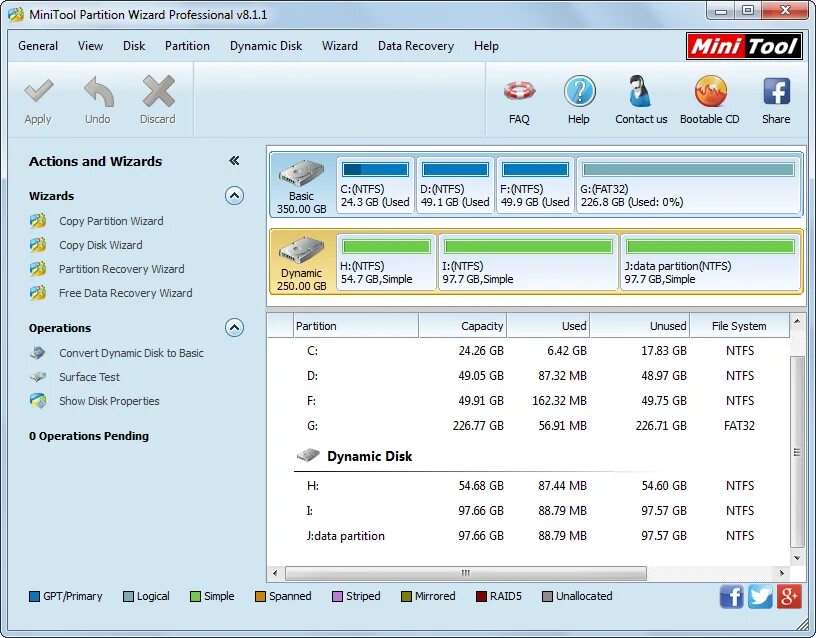The image size is (816, 638).
Task: Click the Discard X icon
Action: [158, 91]
